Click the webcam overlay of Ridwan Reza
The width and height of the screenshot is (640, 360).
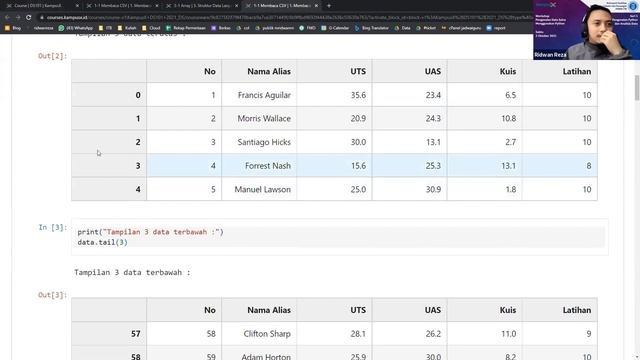[x=587, y=30]
